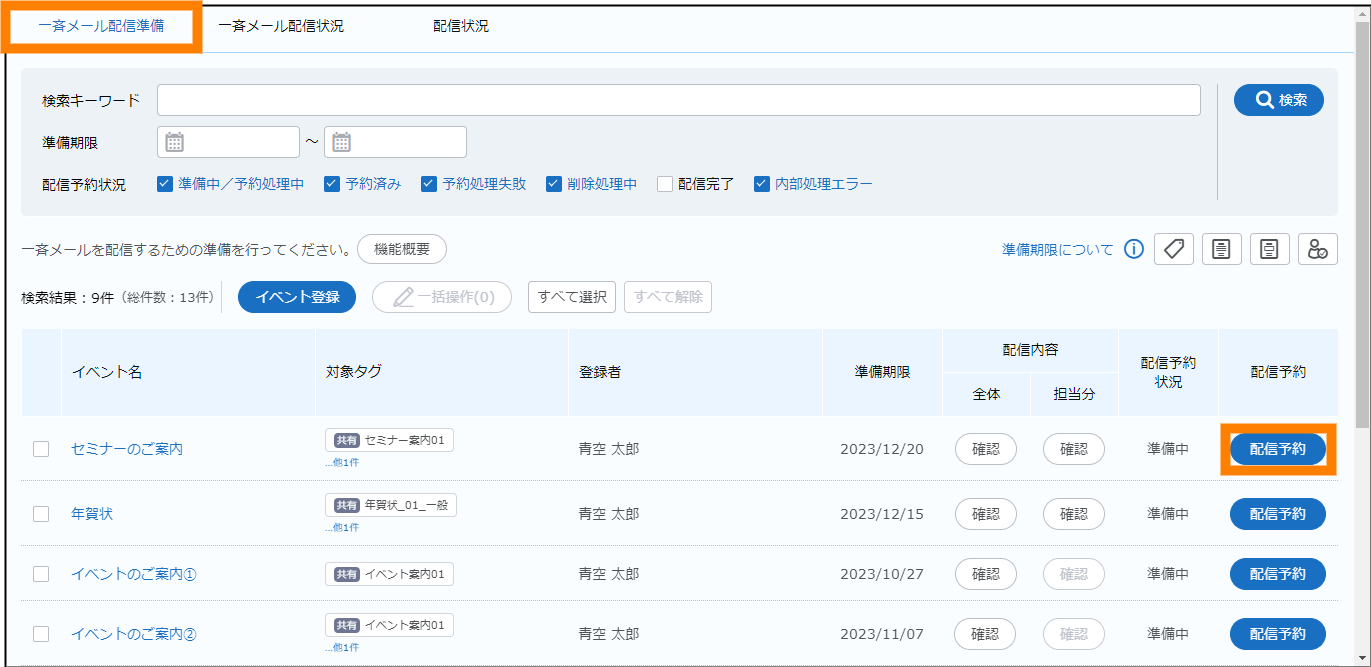Click the template layout document icon button
The width and height of the screenshot is (1371, 667).
pos(1269,249)
